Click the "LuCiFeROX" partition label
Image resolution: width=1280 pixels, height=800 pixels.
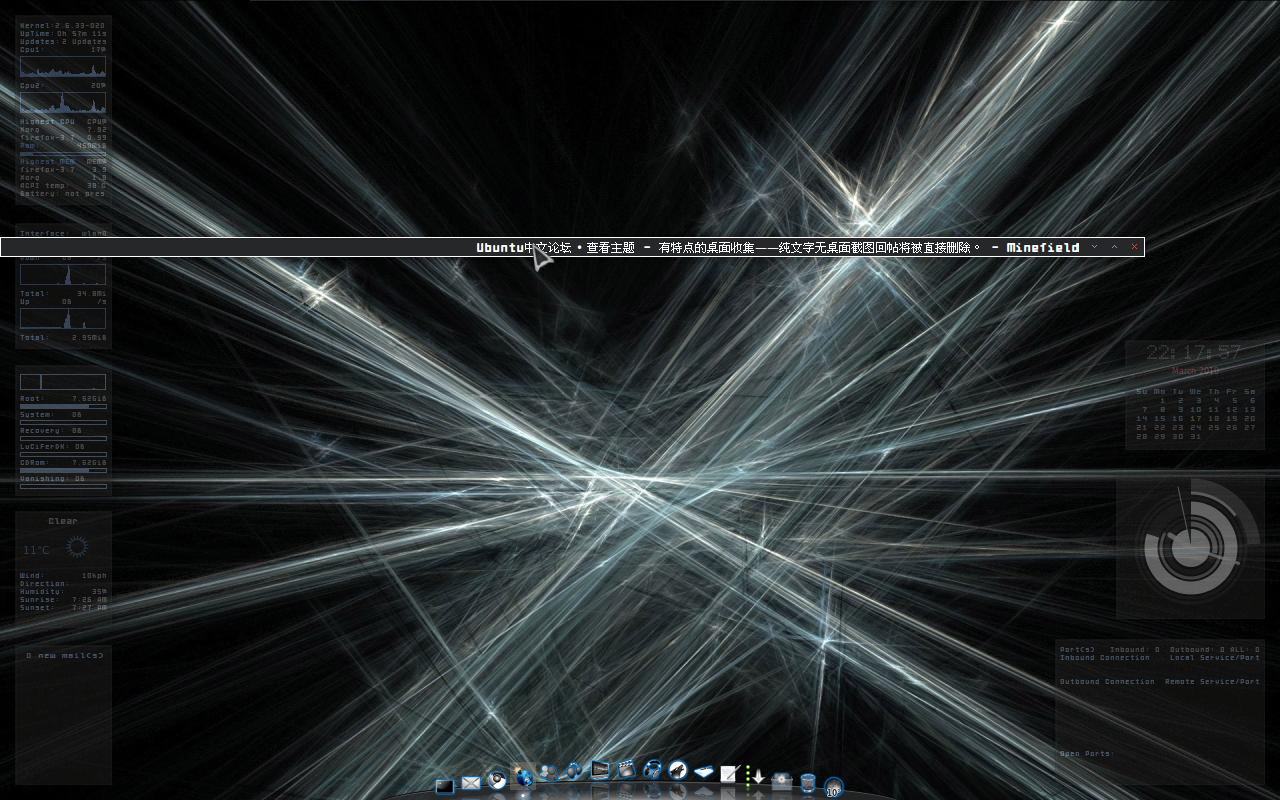pyautogui.click(x=43, y=446)
